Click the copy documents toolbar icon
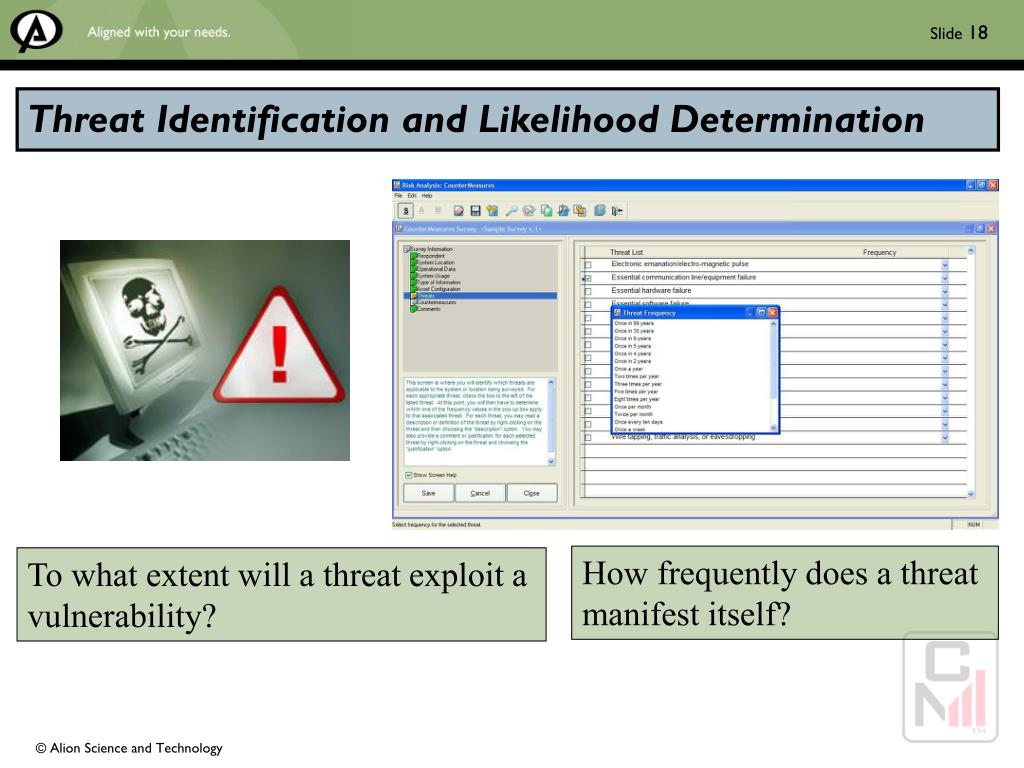This screenshot has height=768, width=1024. (546, 210)
